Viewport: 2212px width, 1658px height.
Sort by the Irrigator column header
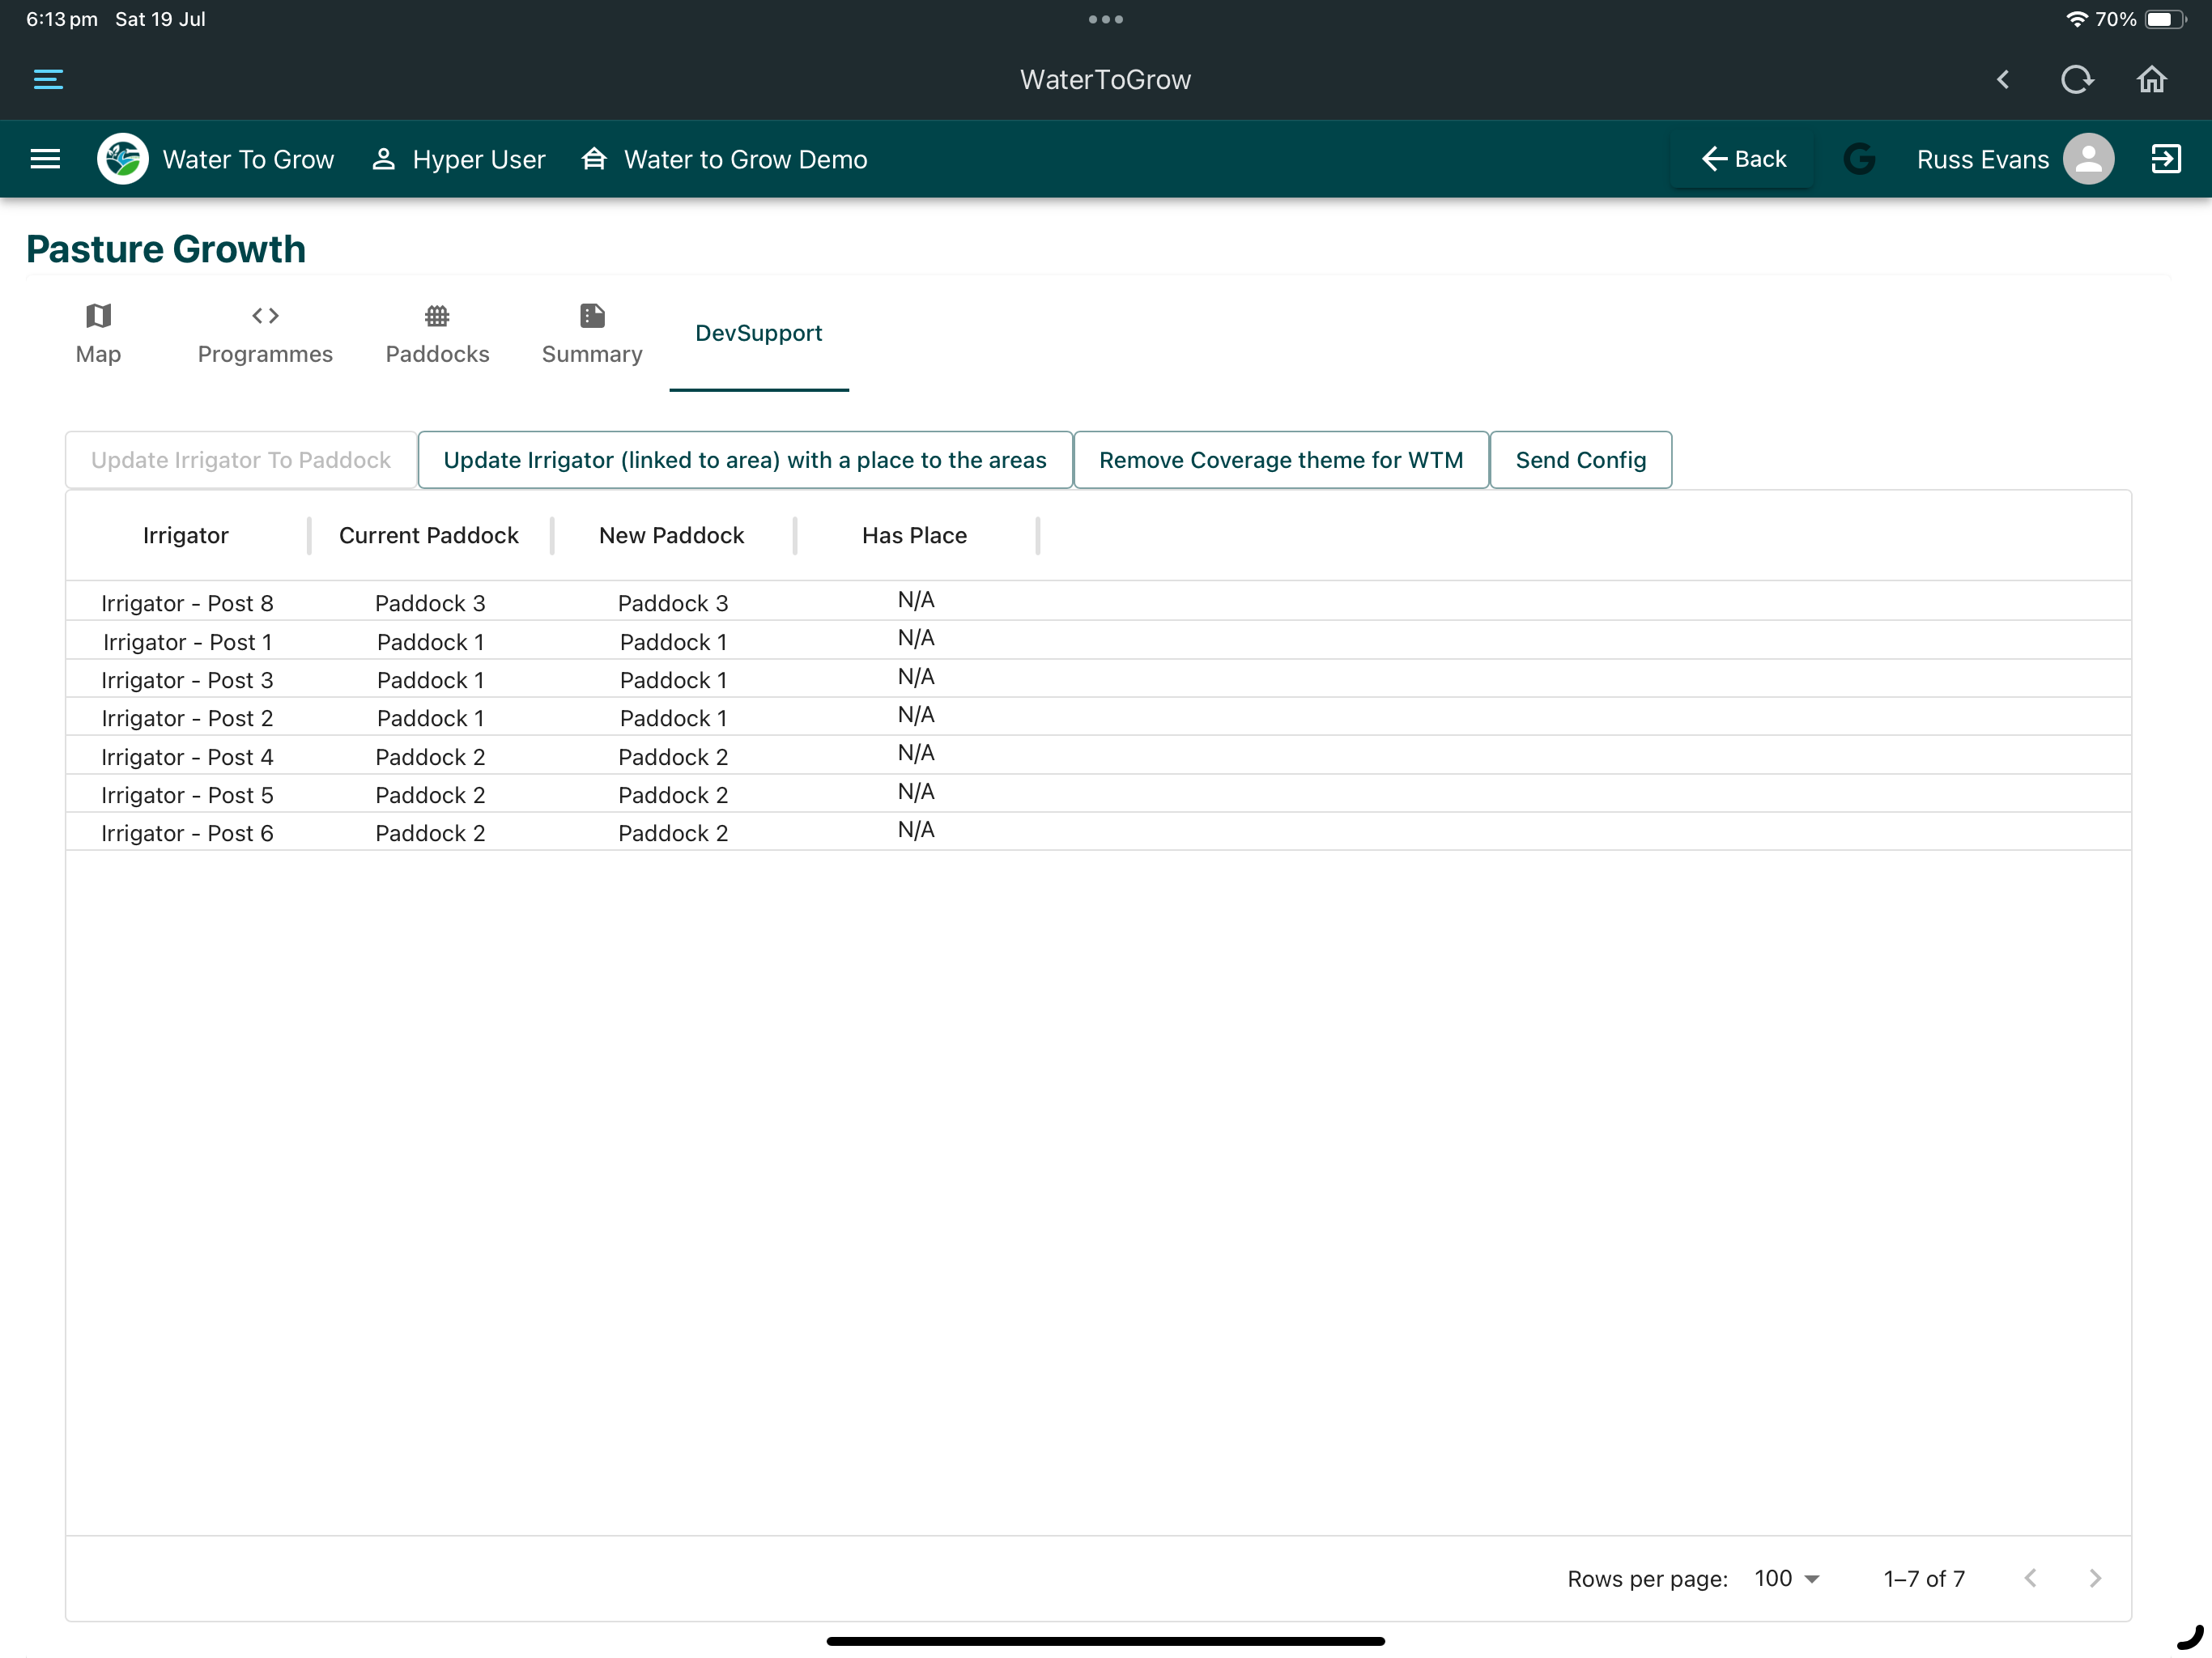[x=186, y=535]
